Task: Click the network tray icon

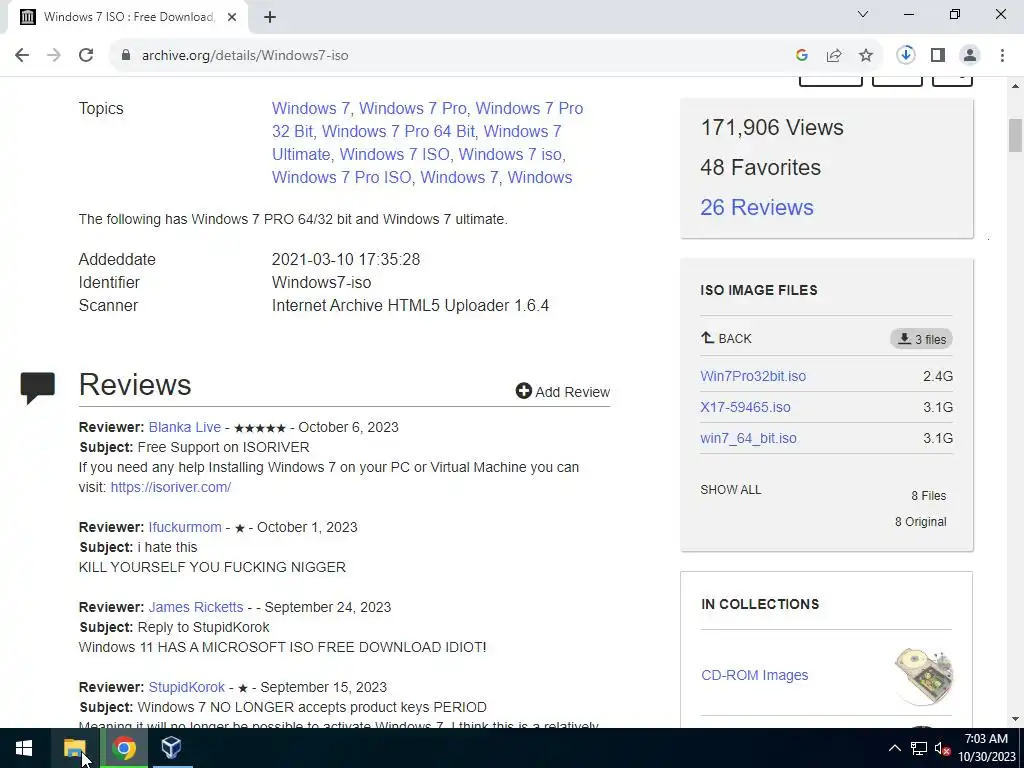Action: pos(919,748)
